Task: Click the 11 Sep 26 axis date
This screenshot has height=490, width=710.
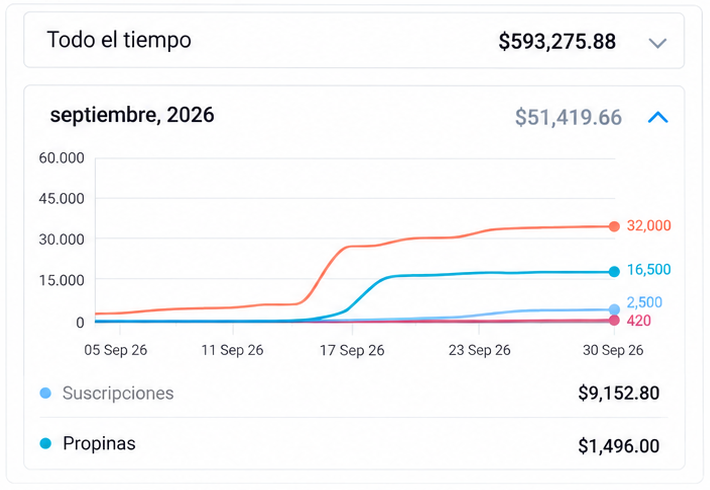Action: coord(232,350)
